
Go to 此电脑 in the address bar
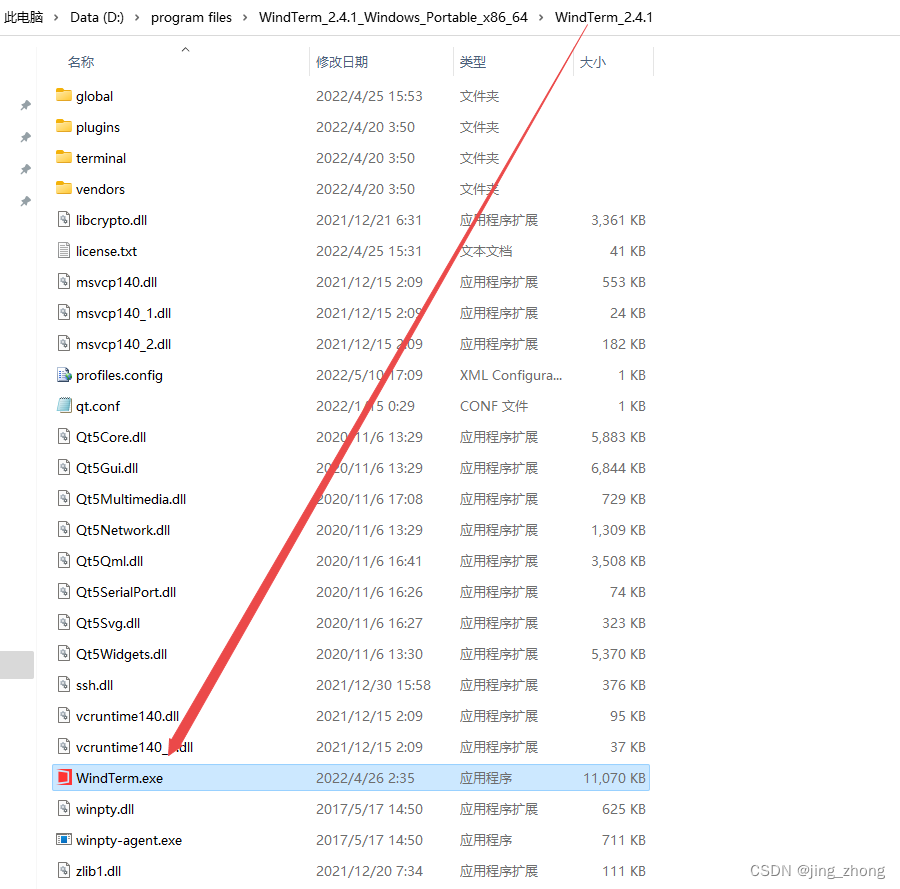point(24,17)
